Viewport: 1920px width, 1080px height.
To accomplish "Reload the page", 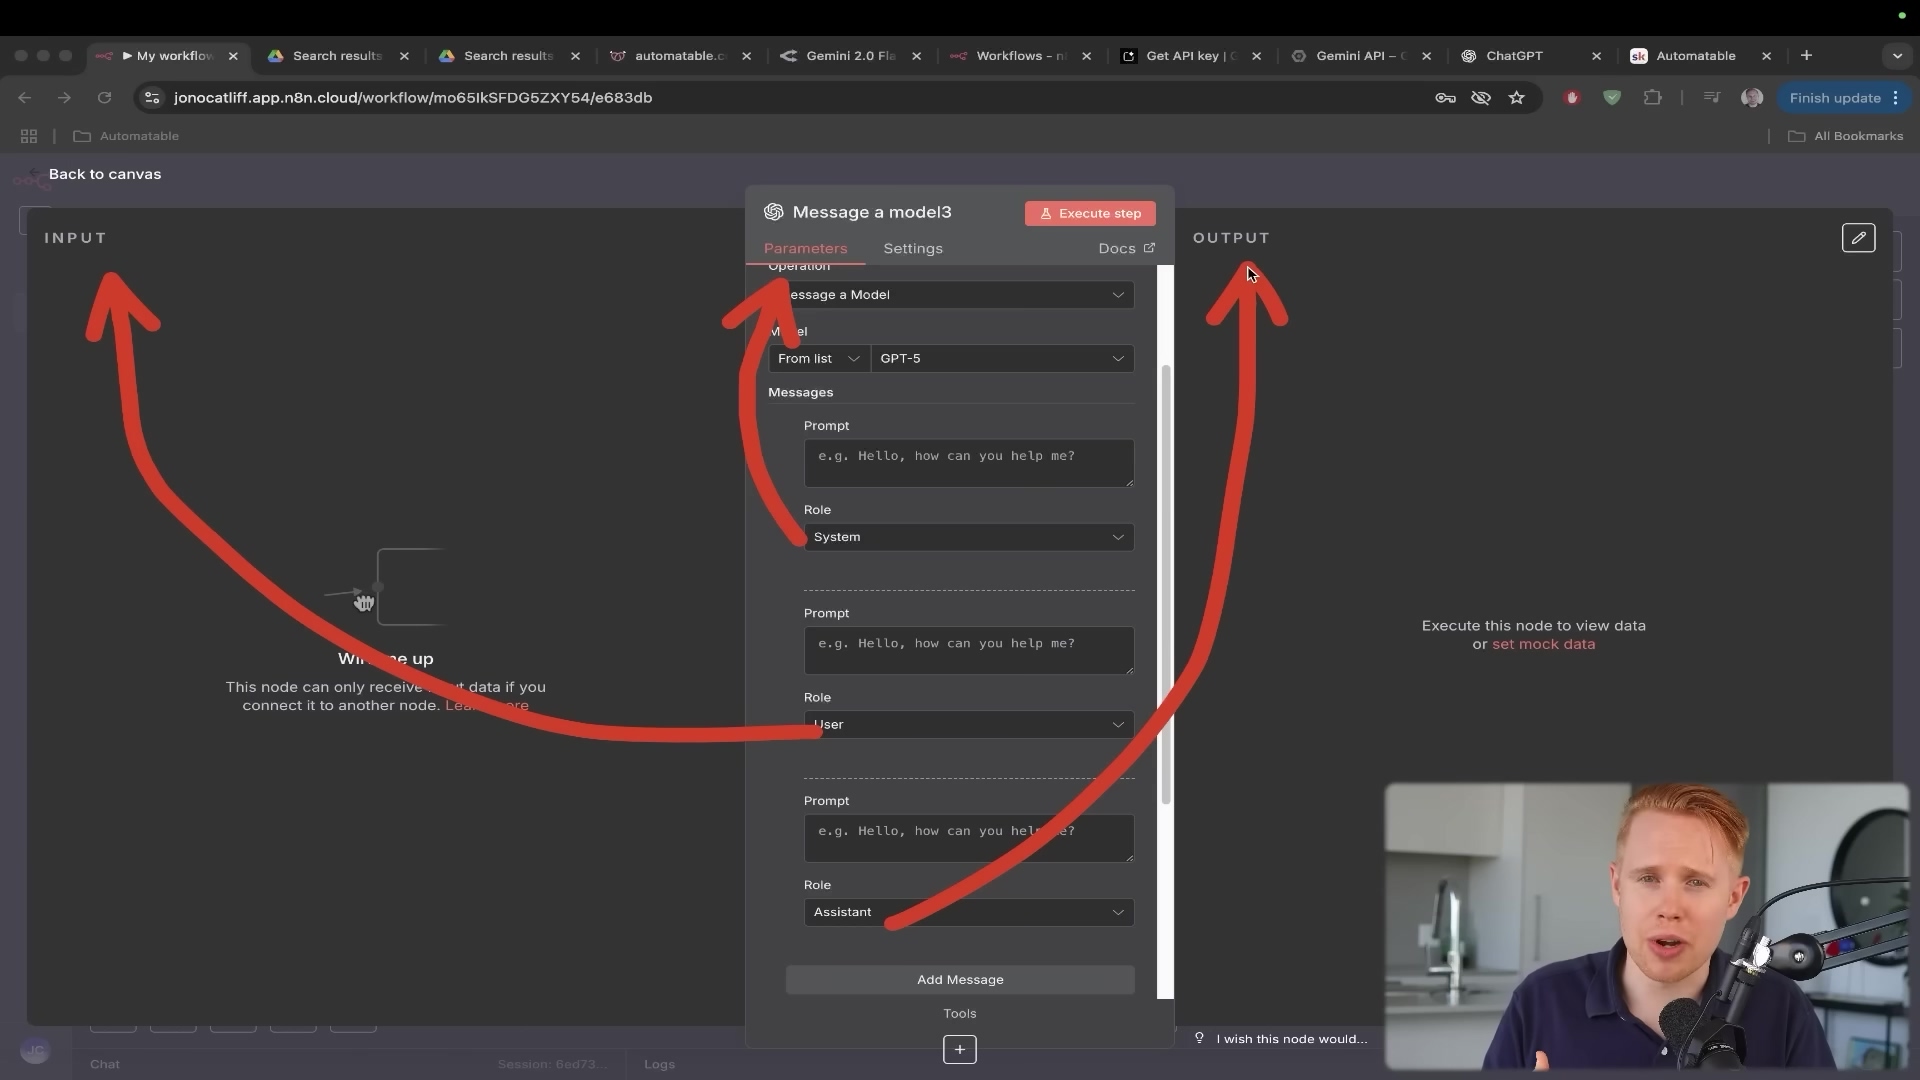I will (105, 98).
